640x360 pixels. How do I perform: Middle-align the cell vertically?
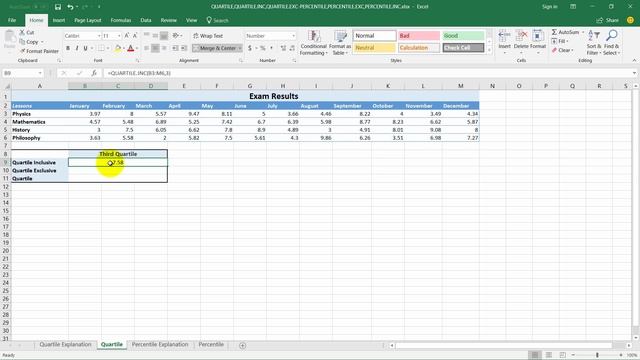point(155,36)
